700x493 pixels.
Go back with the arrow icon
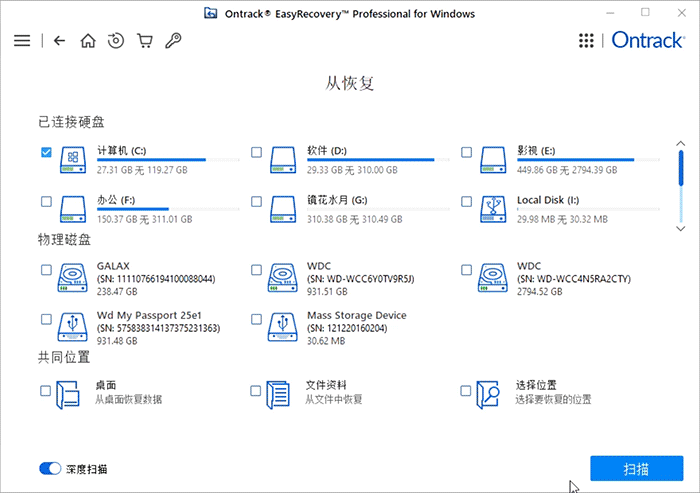click(x=59, y=41)
